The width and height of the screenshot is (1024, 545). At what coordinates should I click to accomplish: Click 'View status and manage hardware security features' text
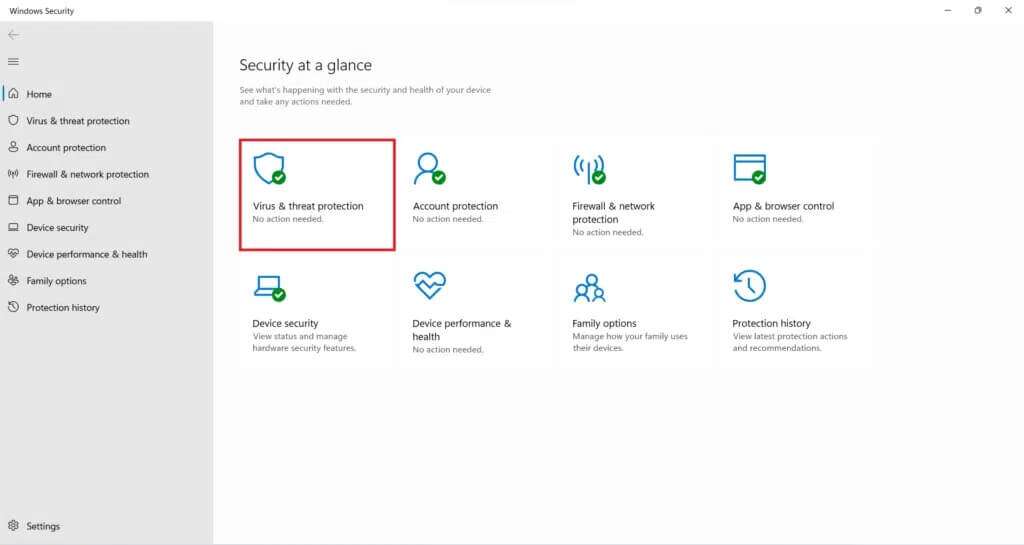click(x=304, y=342)
